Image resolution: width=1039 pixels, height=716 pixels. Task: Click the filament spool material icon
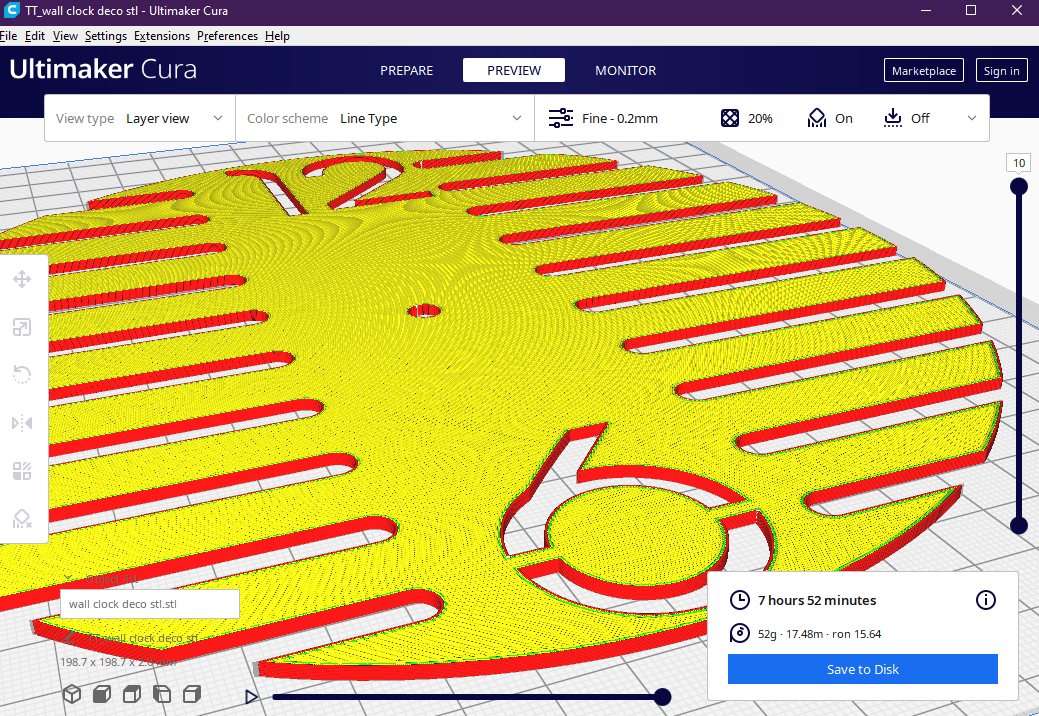[739, 633]
